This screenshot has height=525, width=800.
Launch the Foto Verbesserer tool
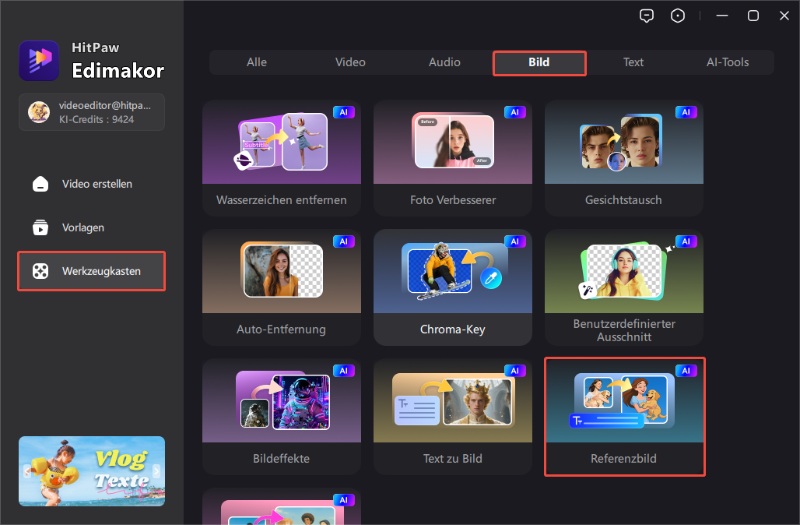tap(452, 157)
